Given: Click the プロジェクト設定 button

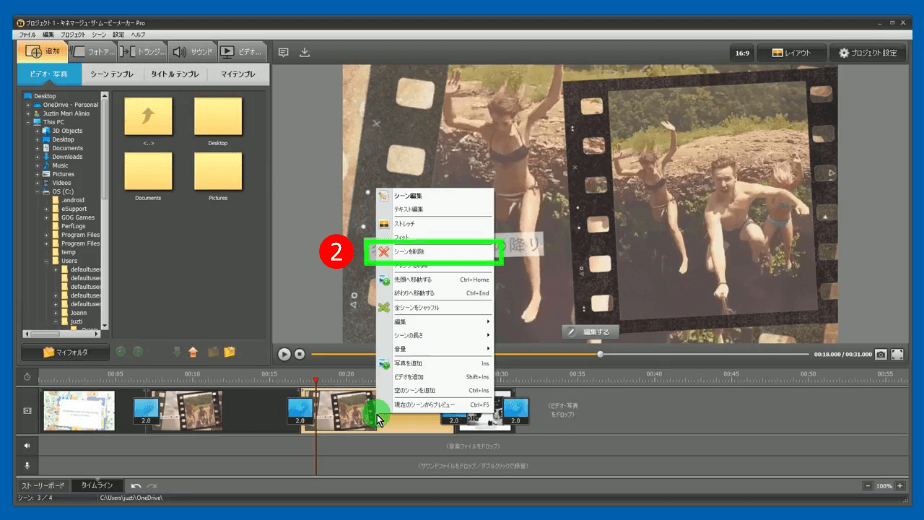Looking at the screenshot, I should tap(867, 53).
